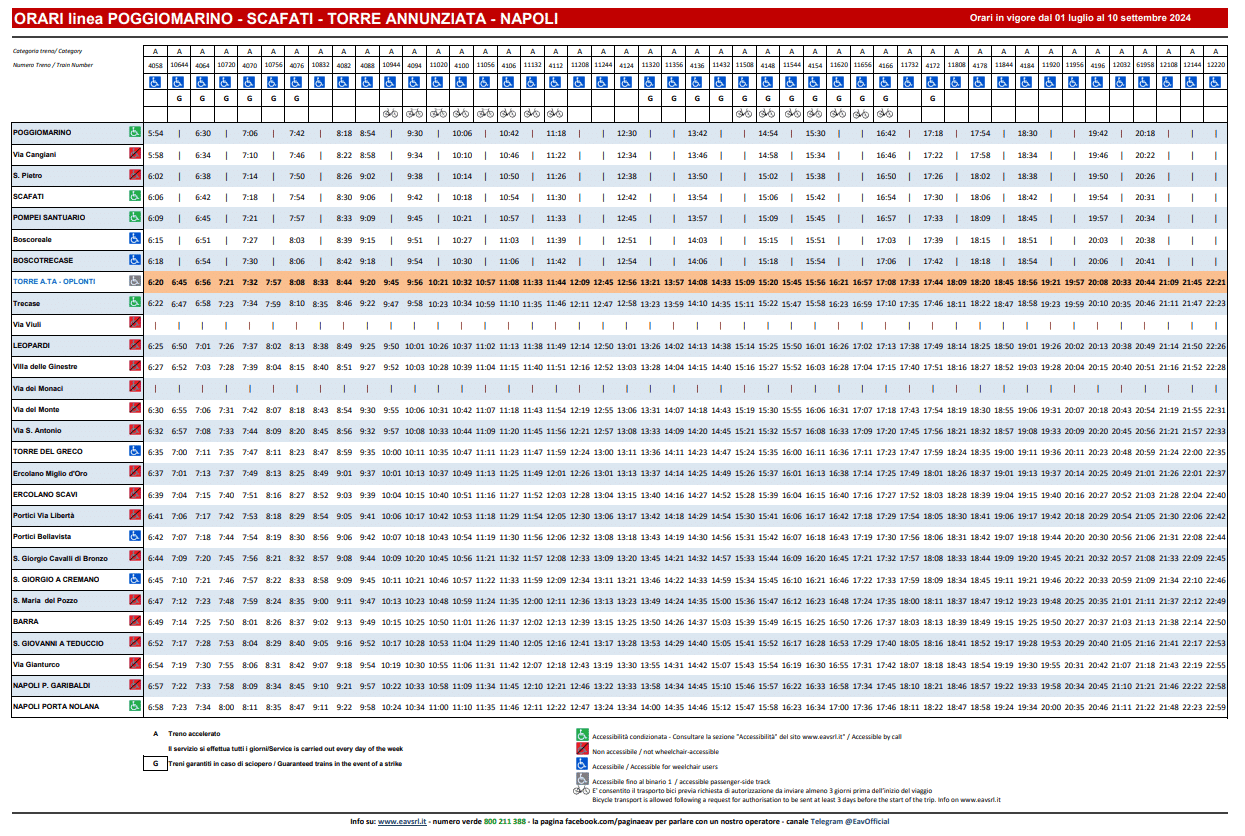This screenshot has width=1245, height=836.
Task: Click the Villa delle Ginestre station name
Action: pyautogui.click(x=44, y=367)
